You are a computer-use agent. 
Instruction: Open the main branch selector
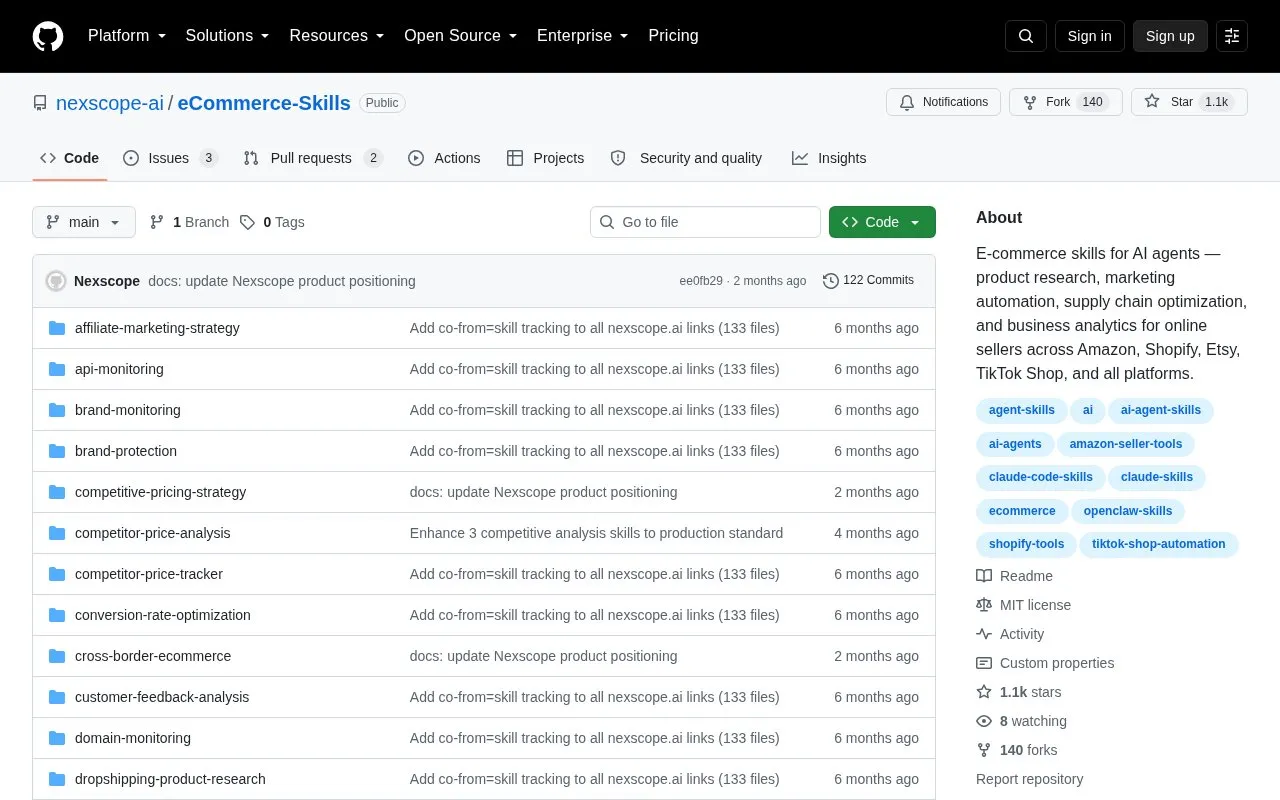pyautogui.click(x=84, y=222)
